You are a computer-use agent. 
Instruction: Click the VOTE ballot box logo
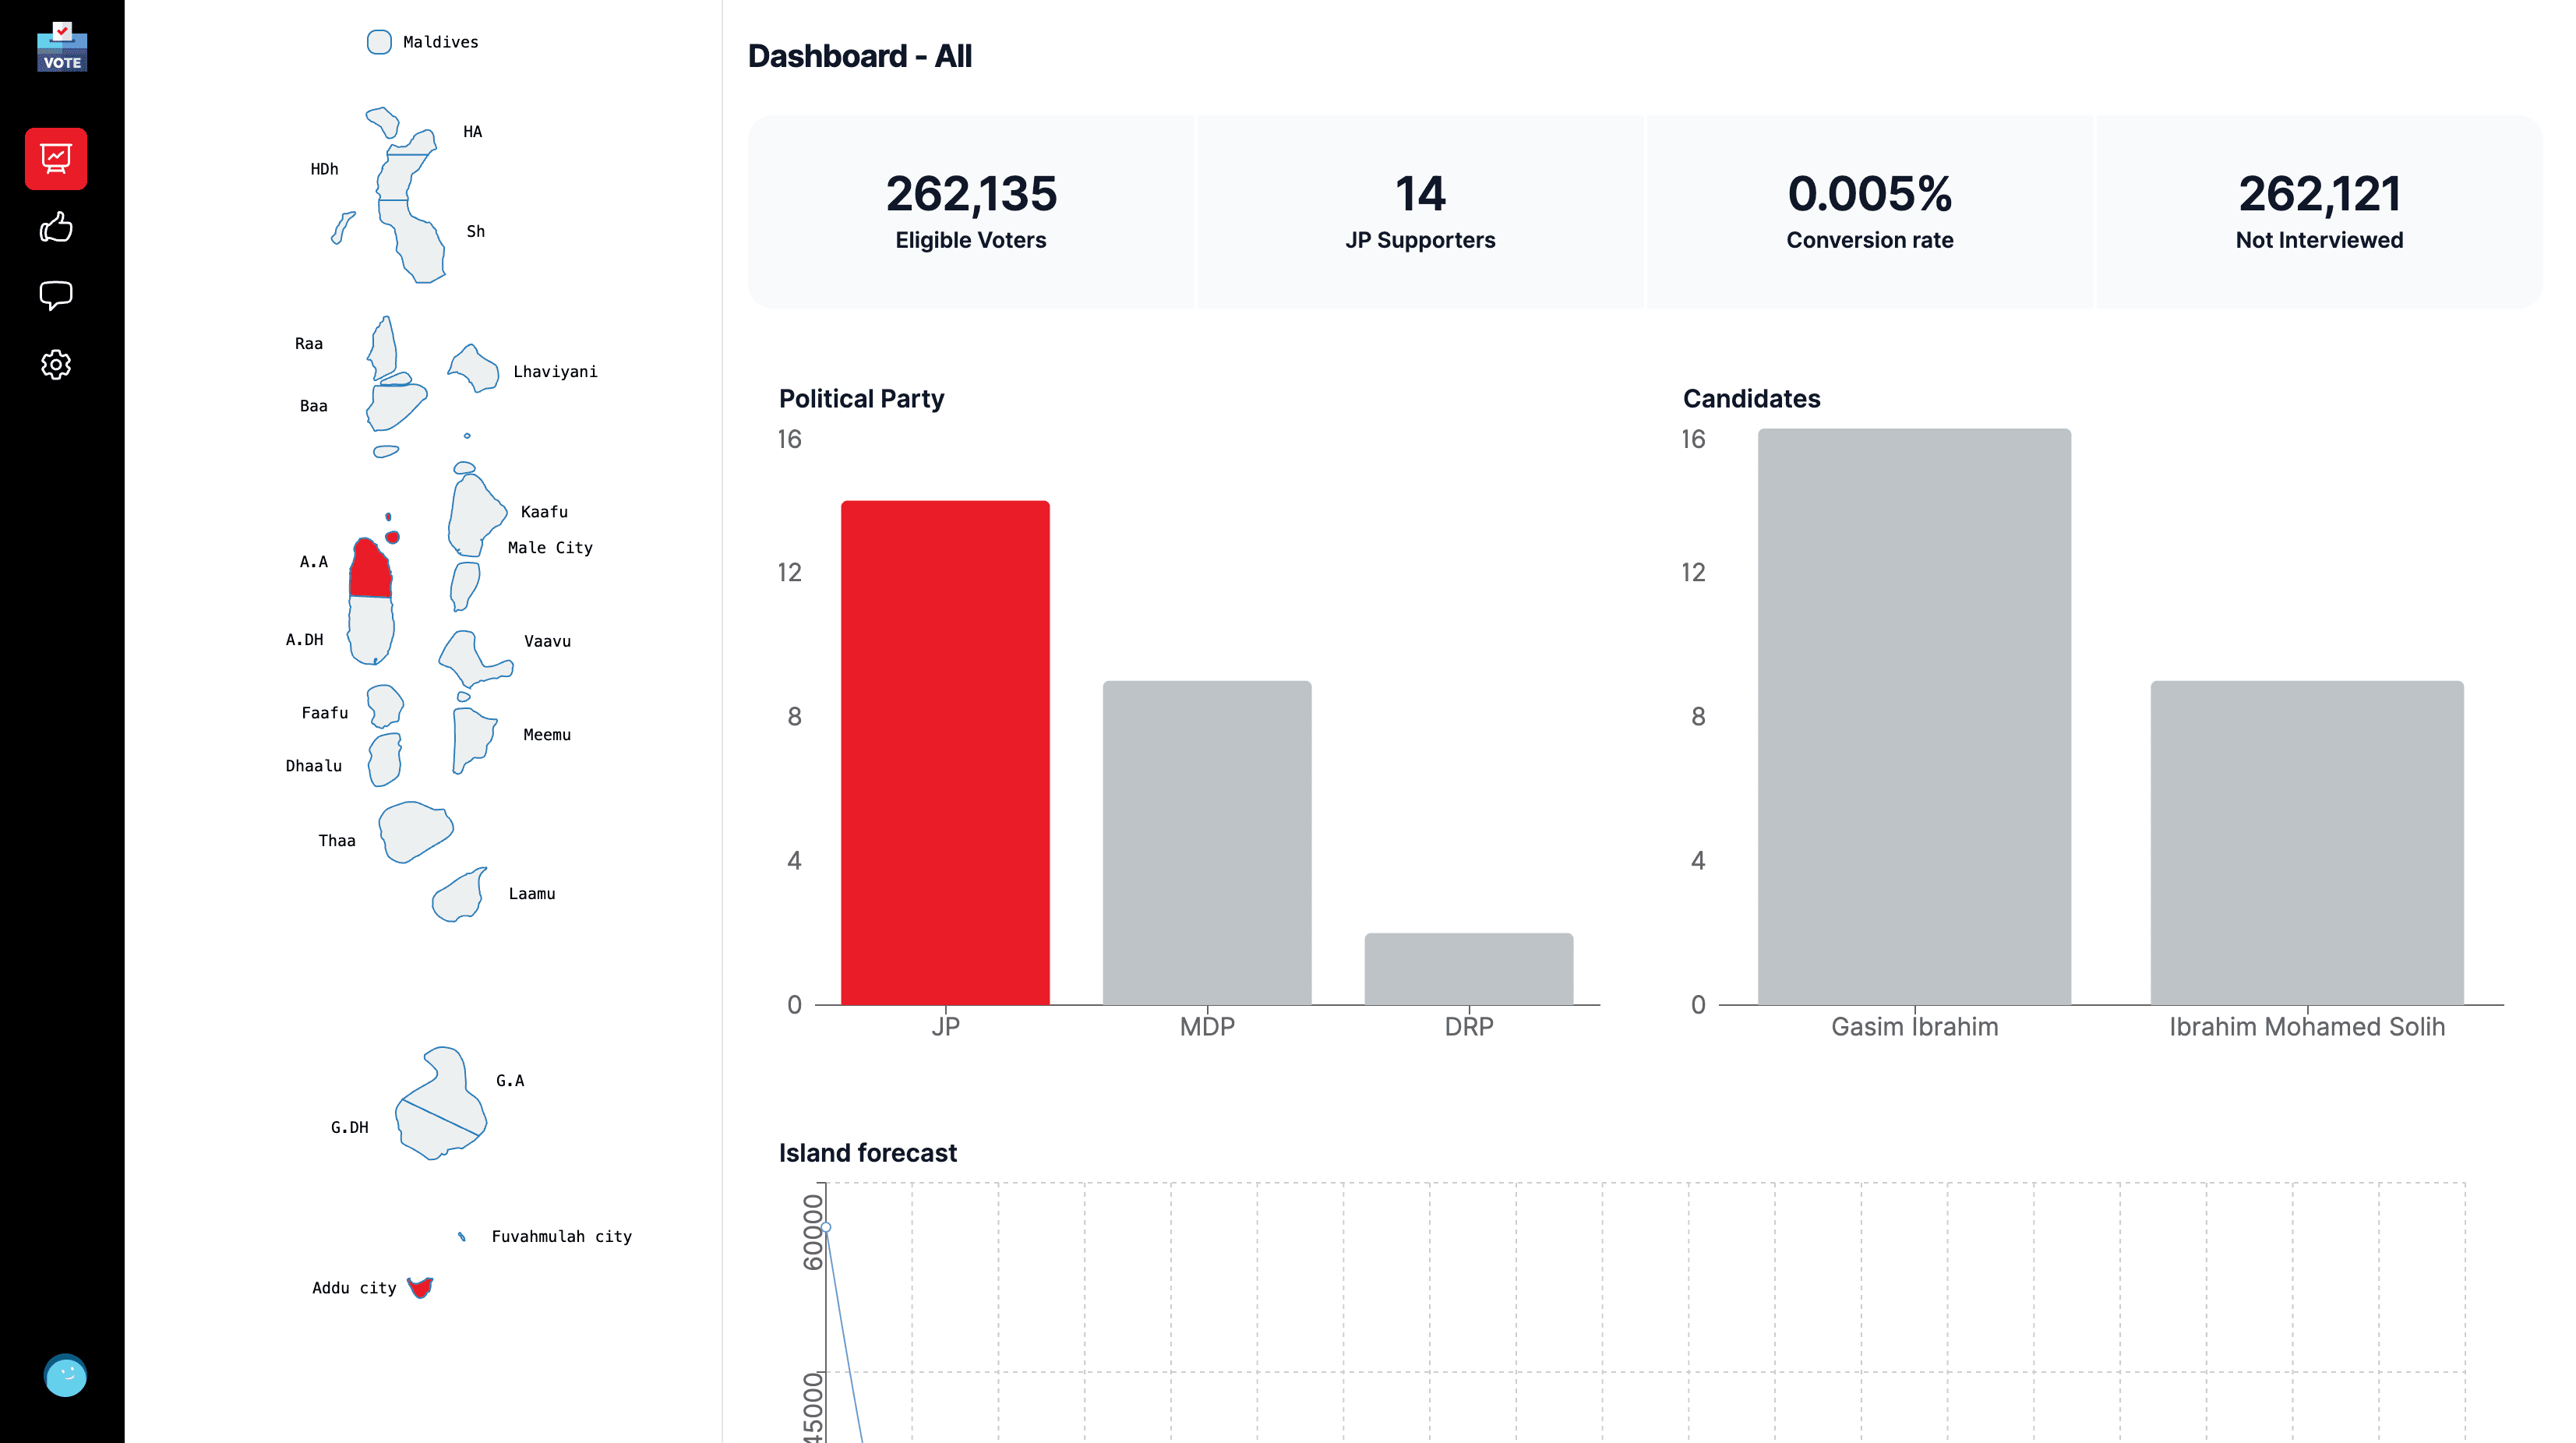click(x=62, y=47)
